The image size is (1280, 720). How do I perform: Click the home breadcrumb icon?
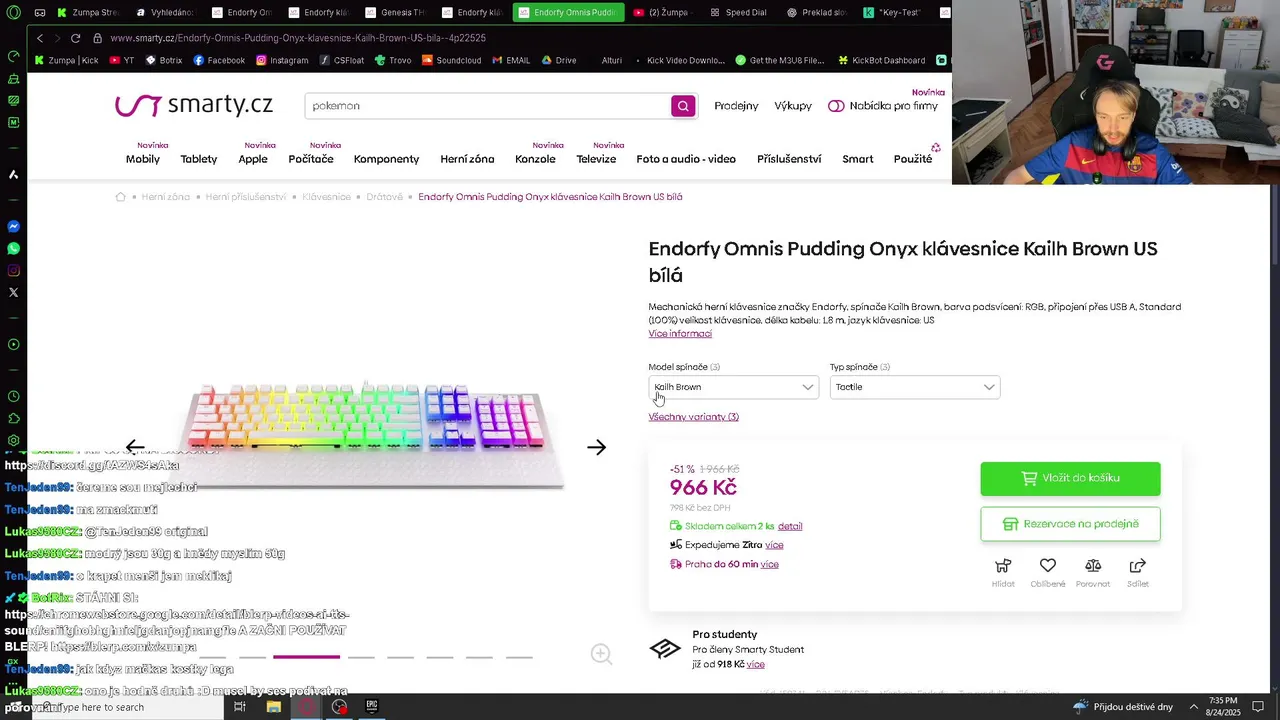(121, 197)
